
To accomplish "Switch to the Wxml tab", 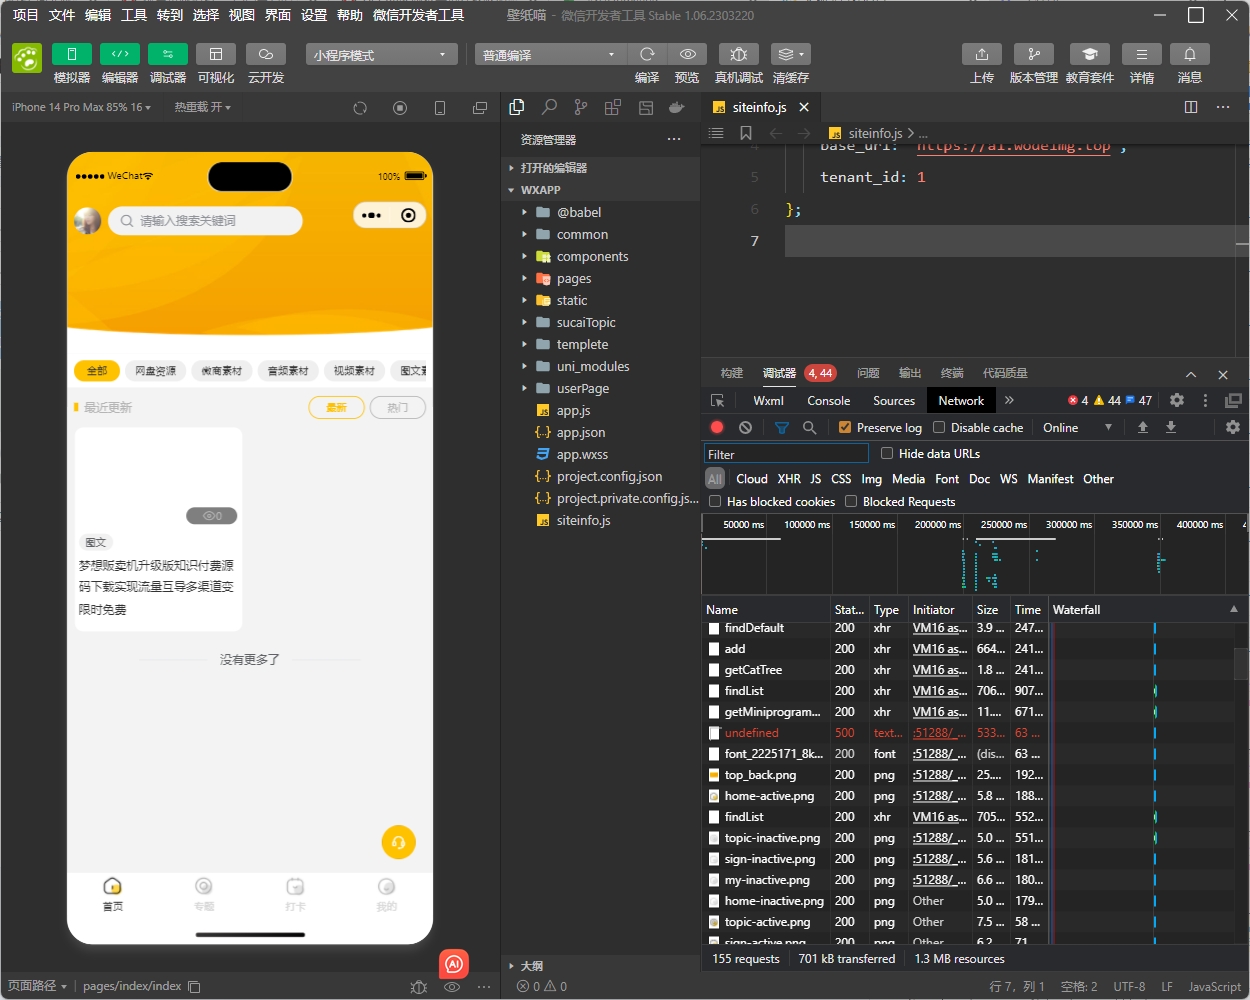I will click(768, 400).
